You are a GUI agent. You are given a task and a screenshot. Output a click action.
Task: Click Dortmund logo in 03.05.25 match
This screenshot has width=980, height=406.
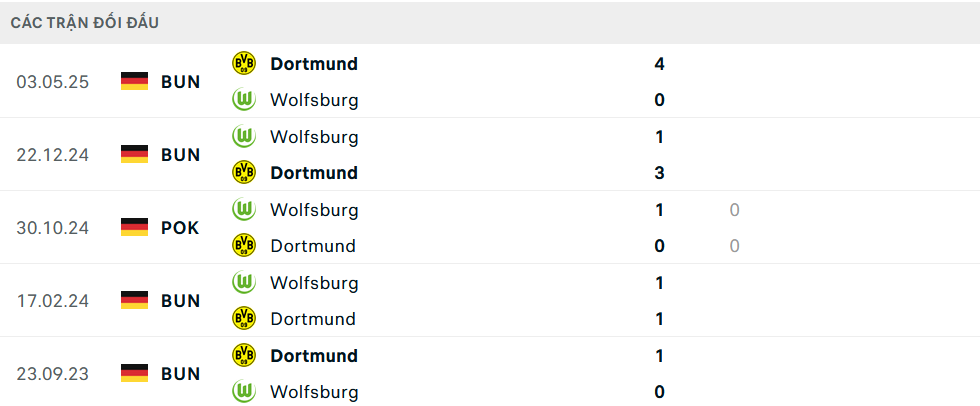click(243, 64)
